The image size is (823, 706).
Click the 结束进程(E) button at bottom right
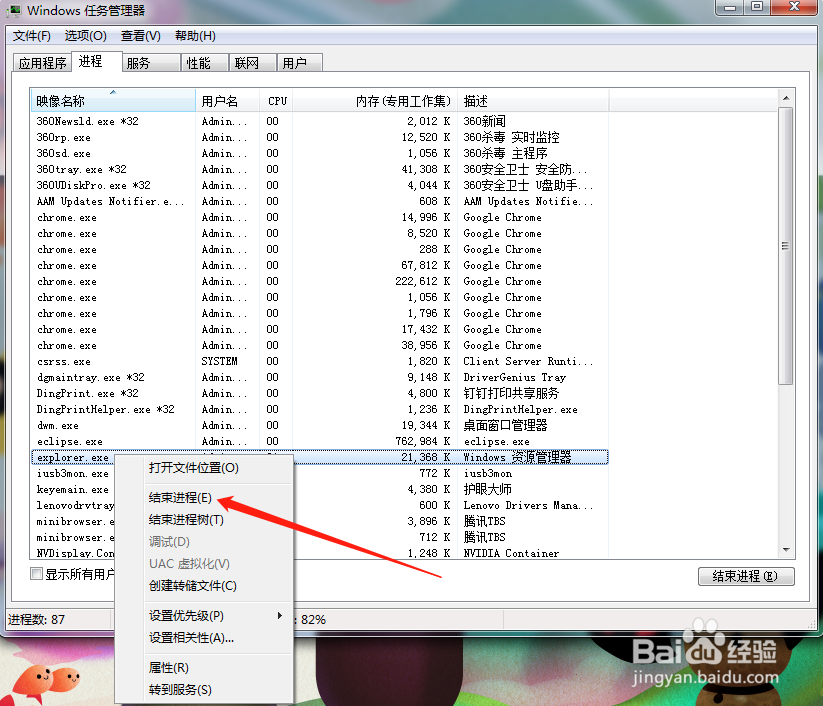[x=746, y=576]
